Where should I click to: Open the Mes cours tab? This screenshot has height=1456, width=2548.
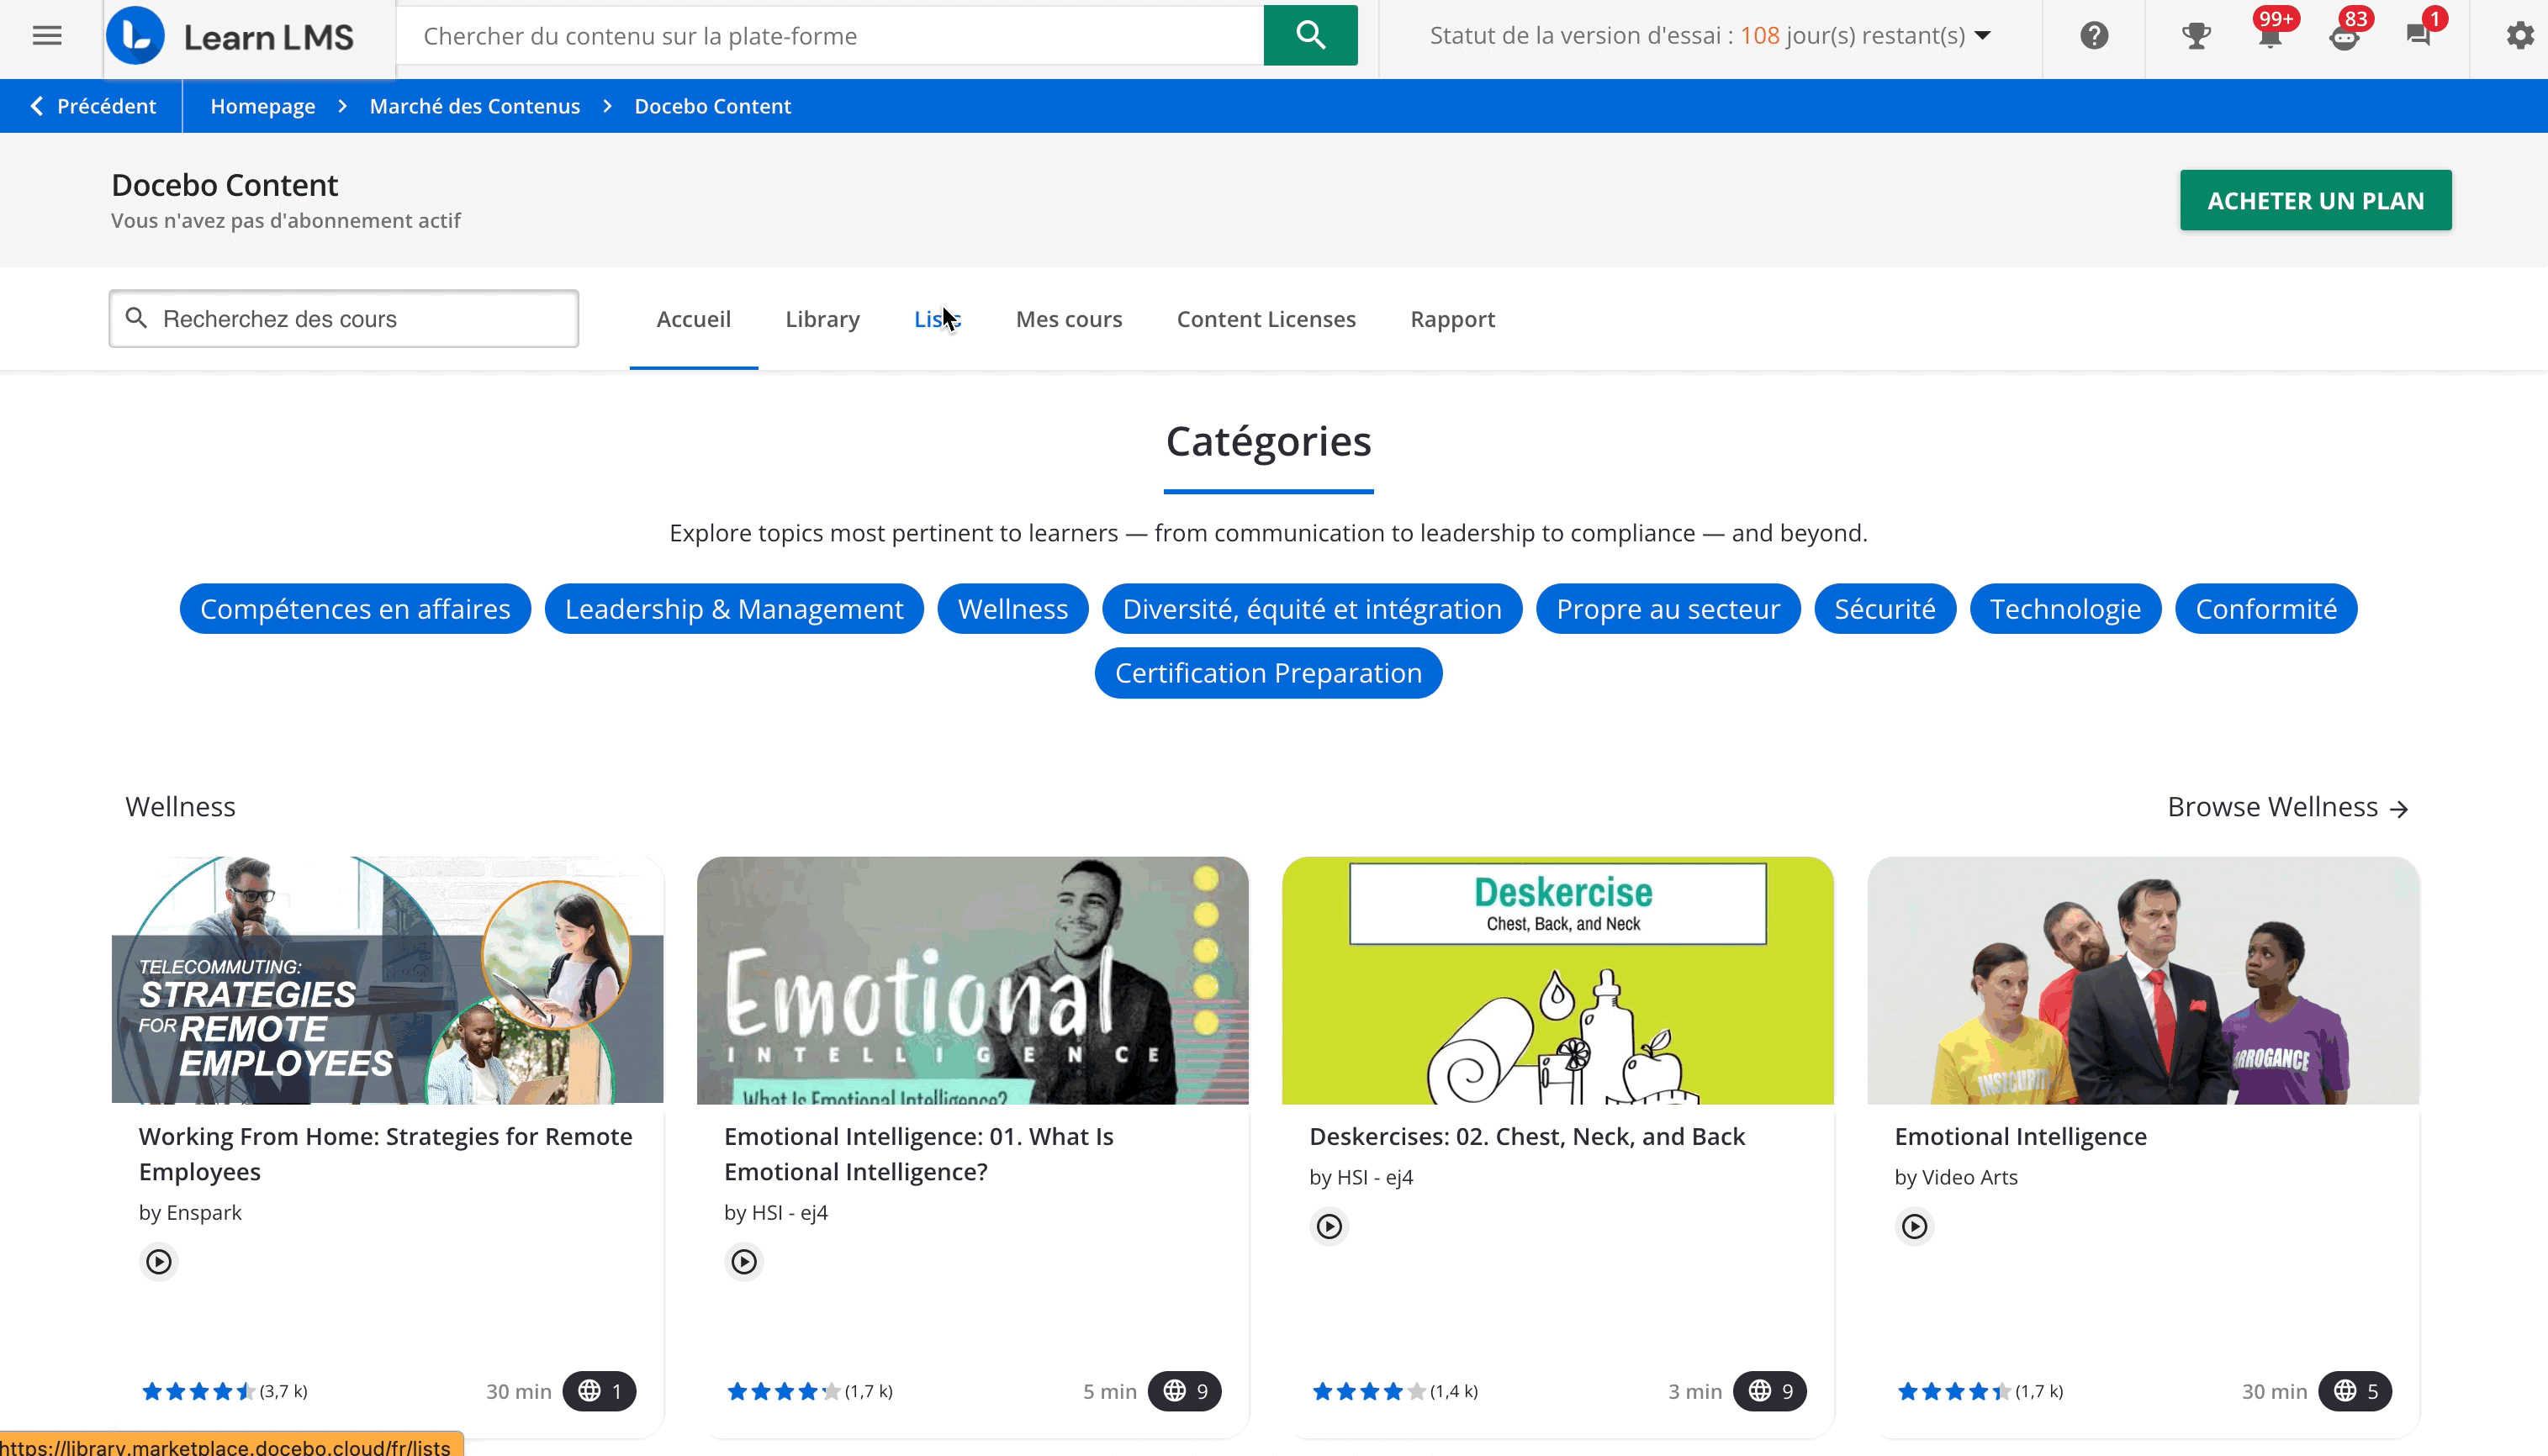[1068, 319]
